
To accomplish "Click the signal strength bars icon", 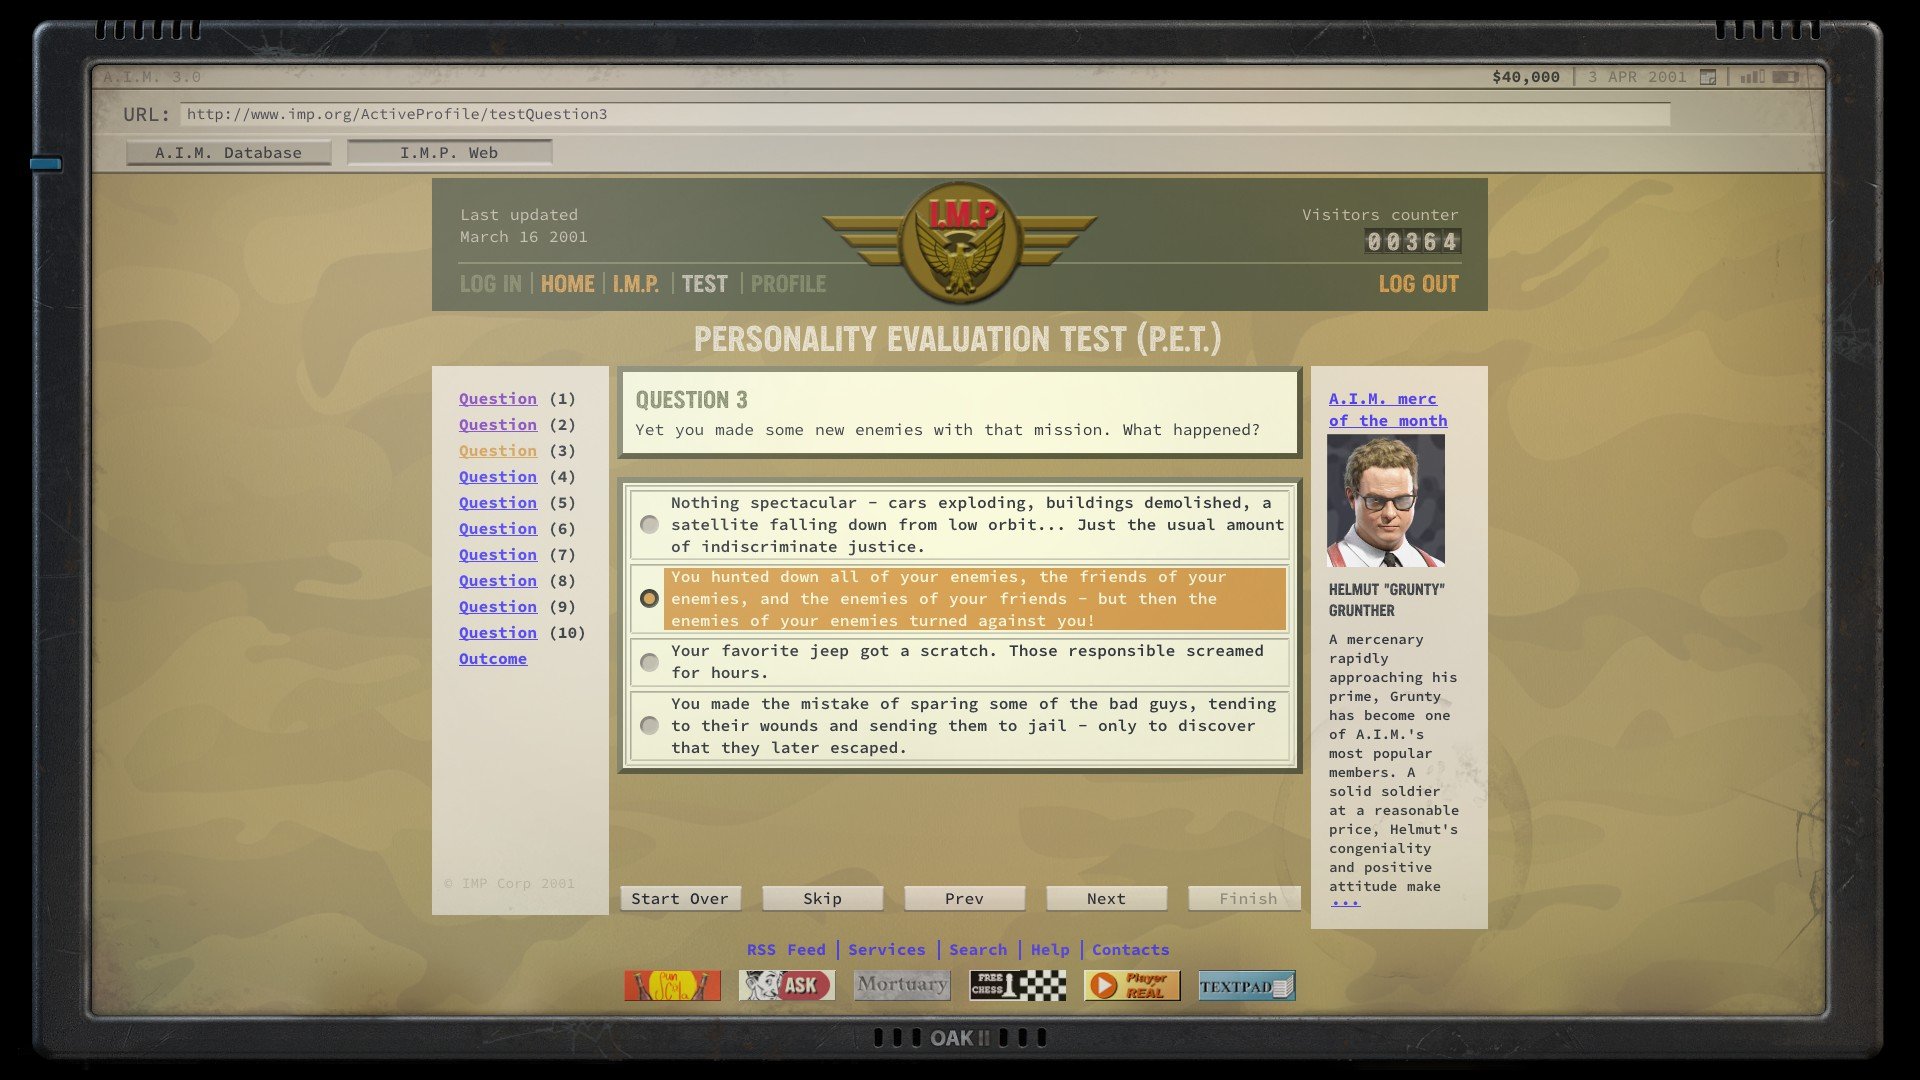I will pyautogui.click(x=1752, y=77).
